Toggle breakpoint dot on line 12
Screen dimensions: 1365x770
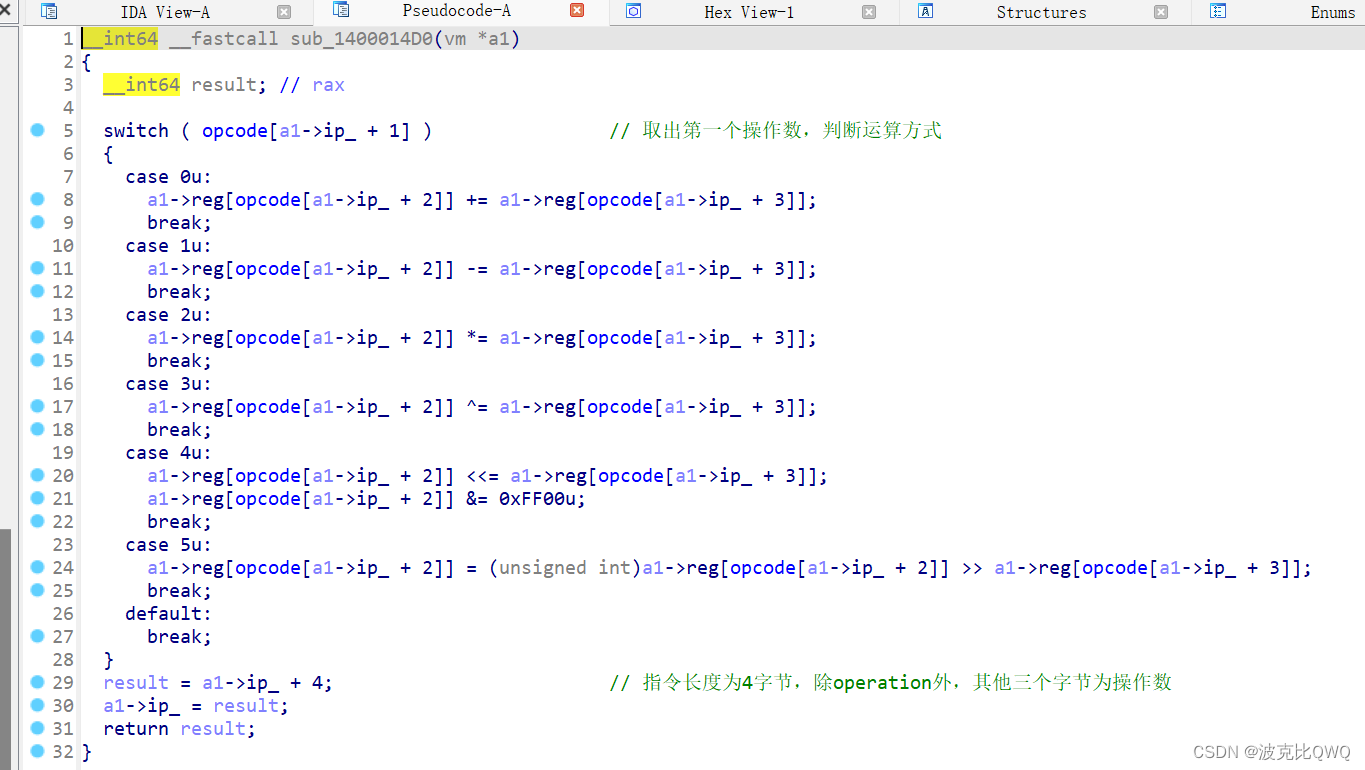(x=37, y=291)
